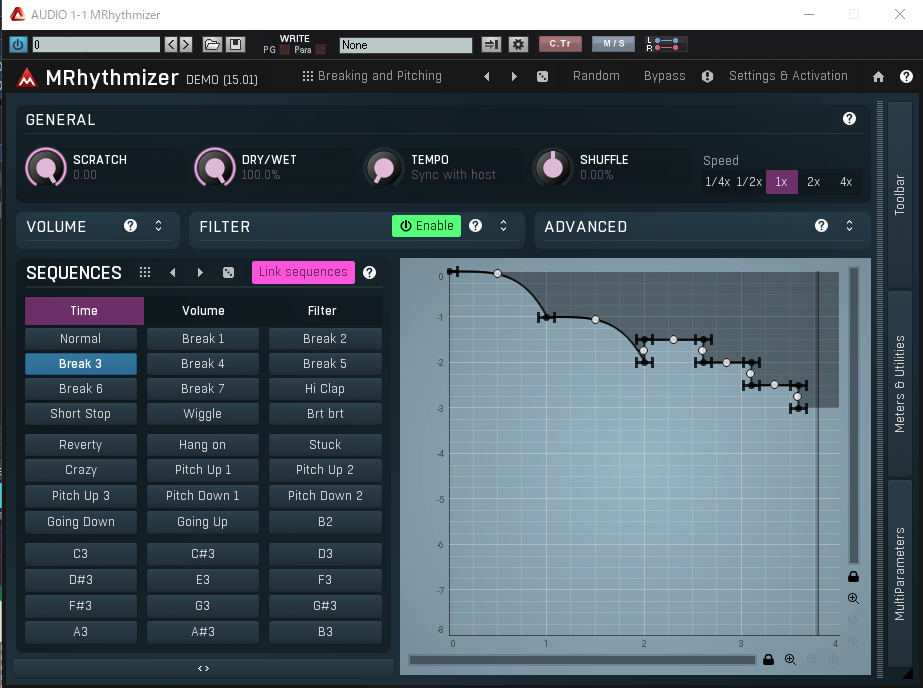Viewport: 923px width, 688px height.
Task: Click the horizontal lock icon below graph
Action: (x=768, y=660)
